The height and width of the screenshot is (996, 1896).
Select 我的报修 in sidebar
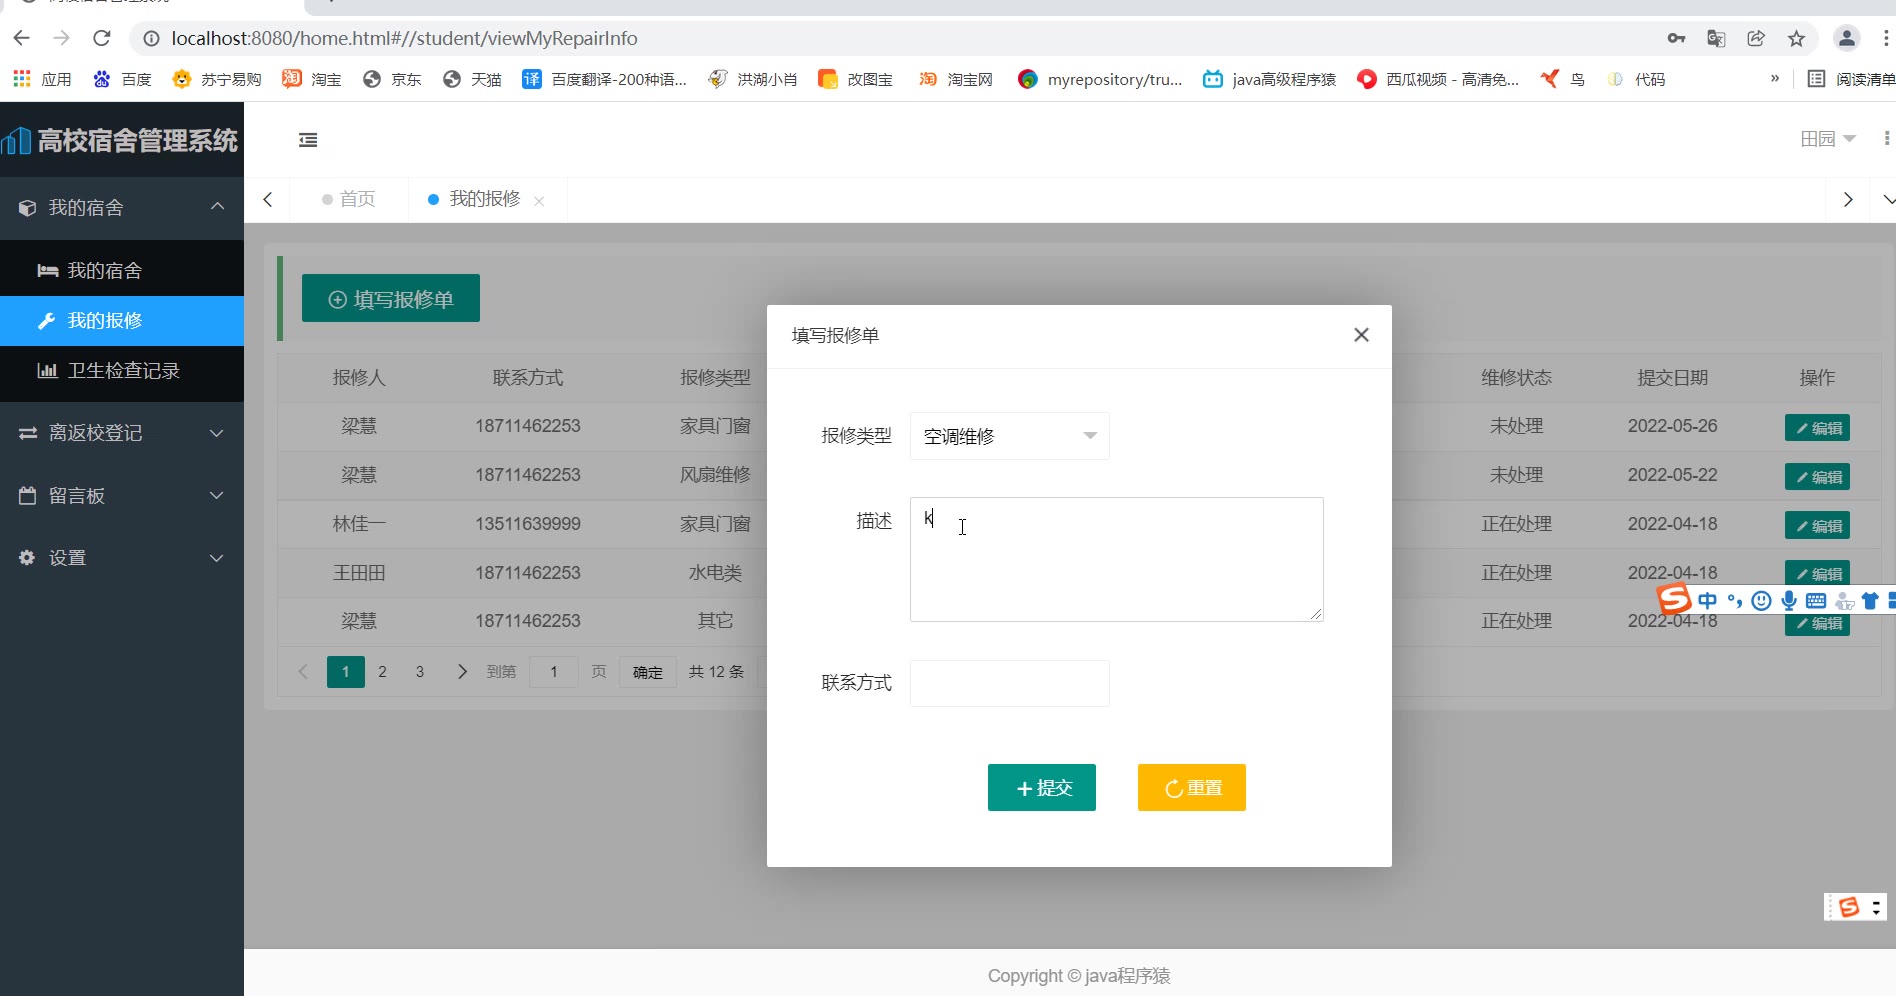122,321
